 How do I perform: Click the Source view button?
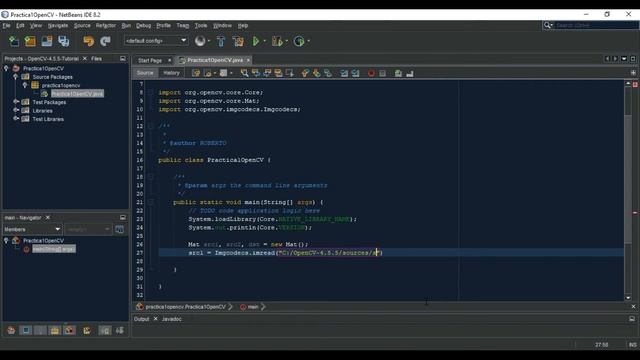click(145, 73)
